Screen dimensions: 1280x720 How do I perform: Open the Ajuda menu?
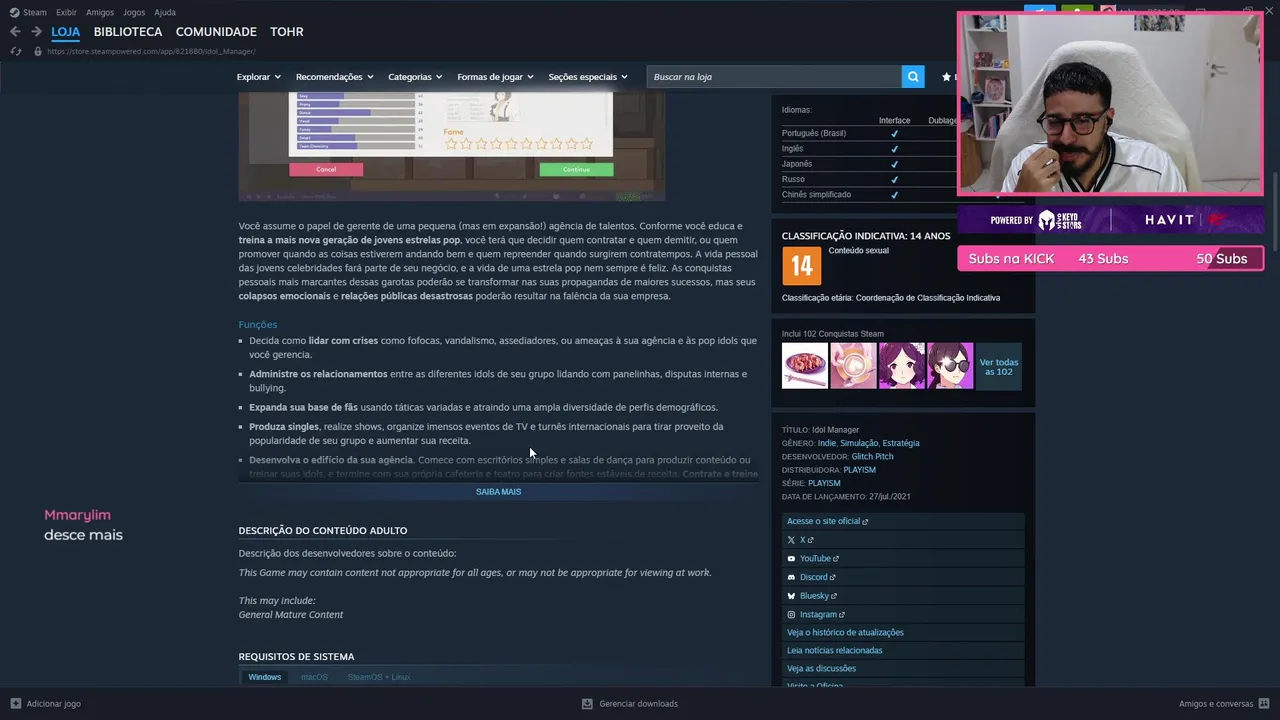click(x=165, y=12)
